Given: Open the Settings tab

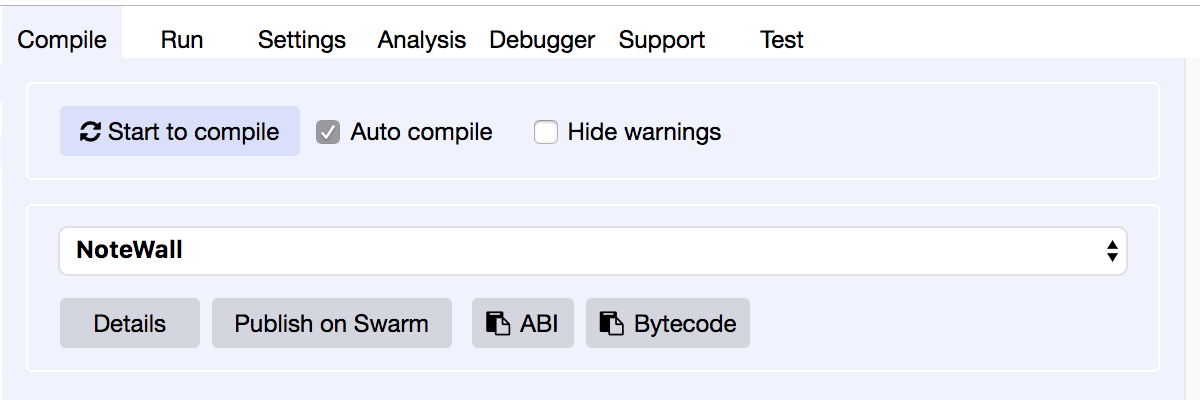Looking at the screenshot, I should click(301, 40).
